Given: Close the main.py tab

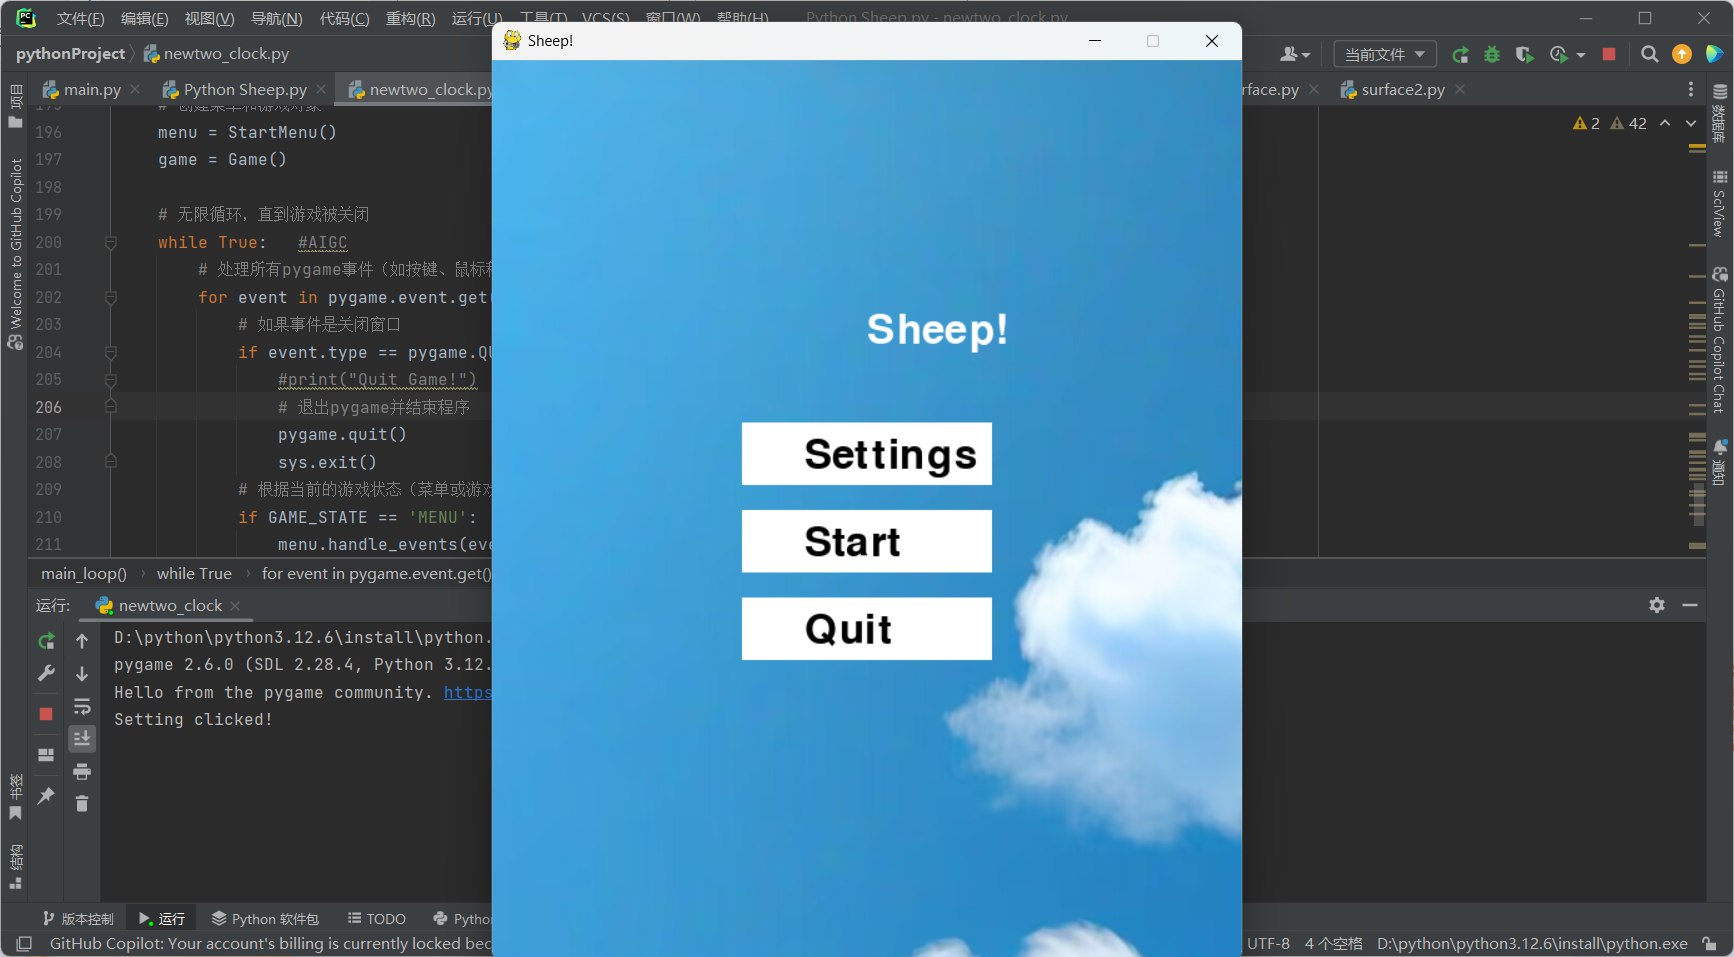Looking at the screenshot, I should tap(135, 89).
